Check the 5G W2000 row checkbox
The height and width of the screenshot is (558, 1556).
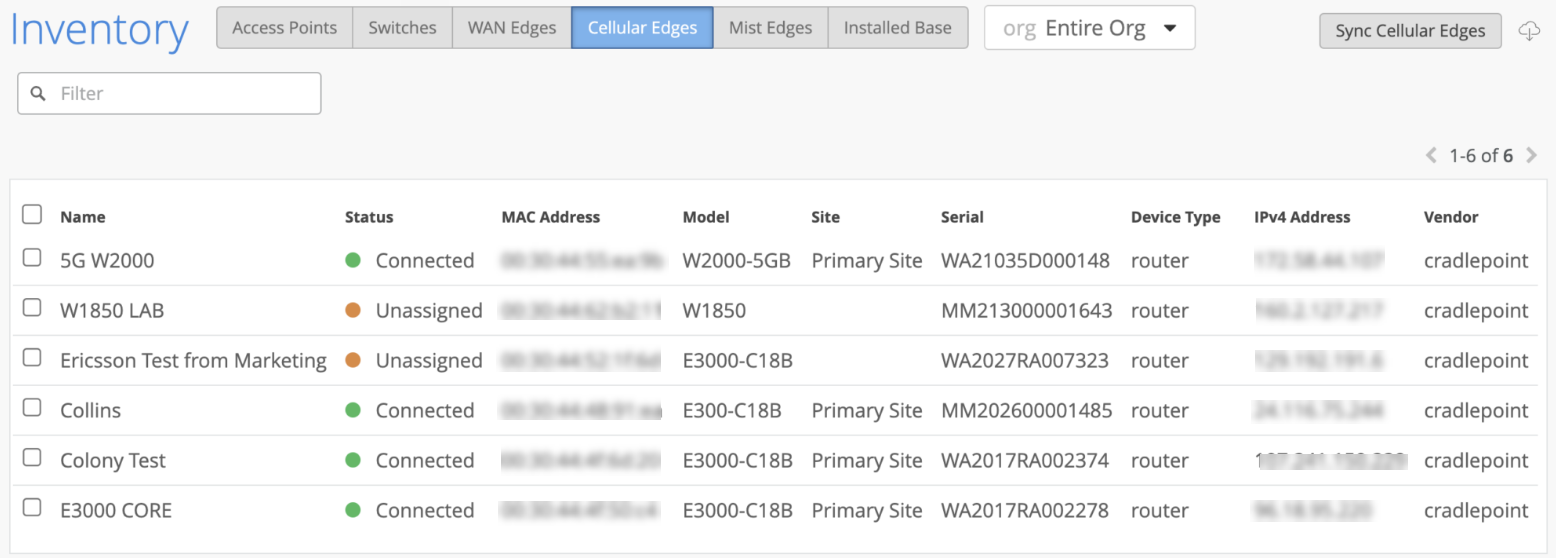(32, 258)
